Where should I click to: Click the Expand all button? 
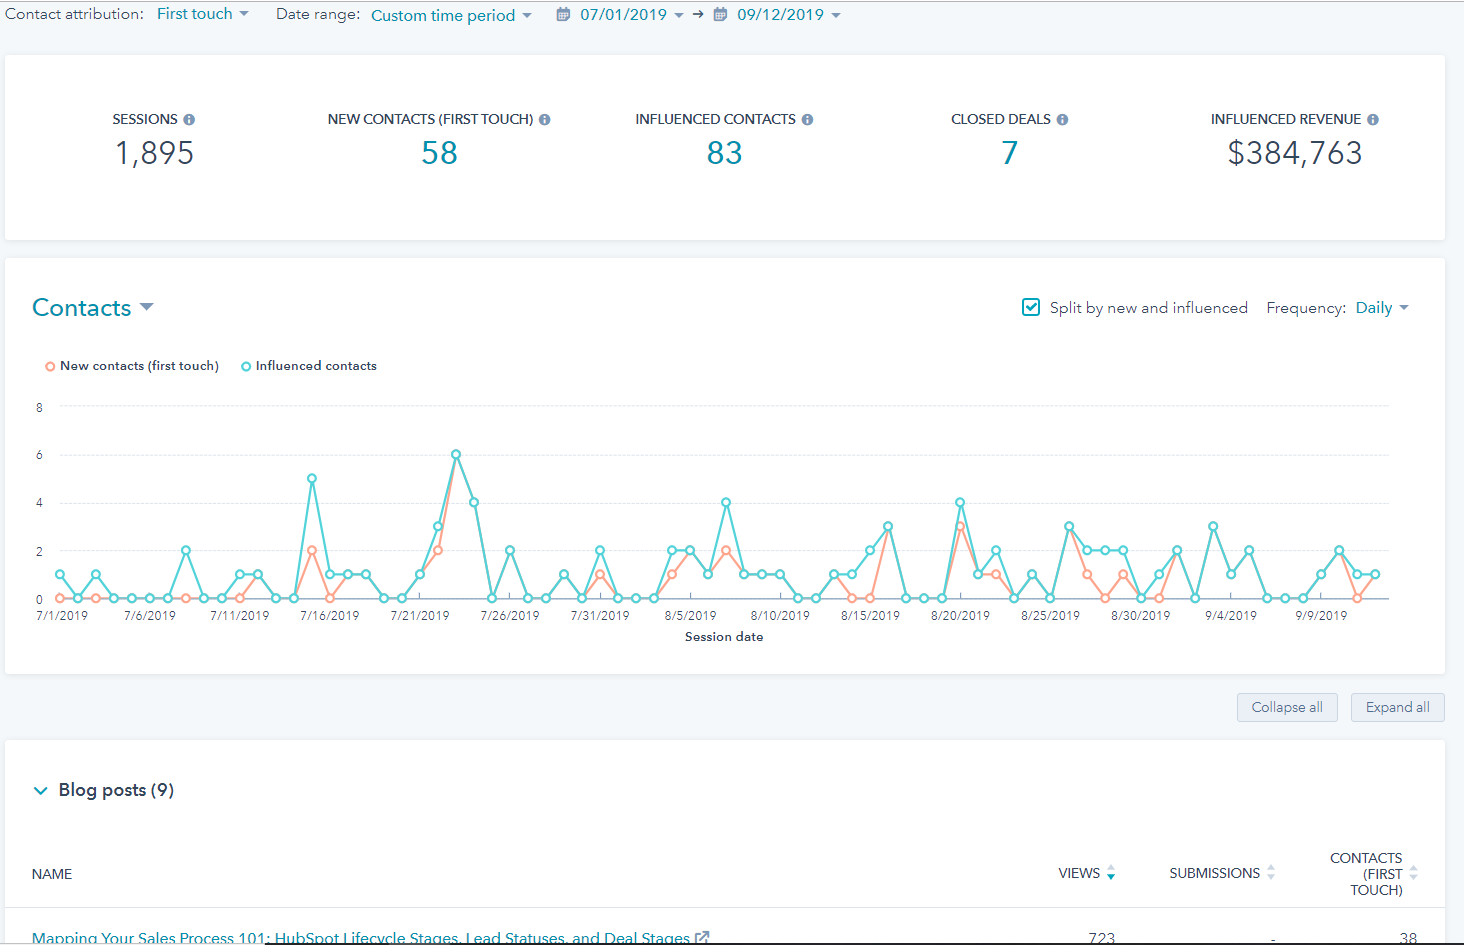1397,707
